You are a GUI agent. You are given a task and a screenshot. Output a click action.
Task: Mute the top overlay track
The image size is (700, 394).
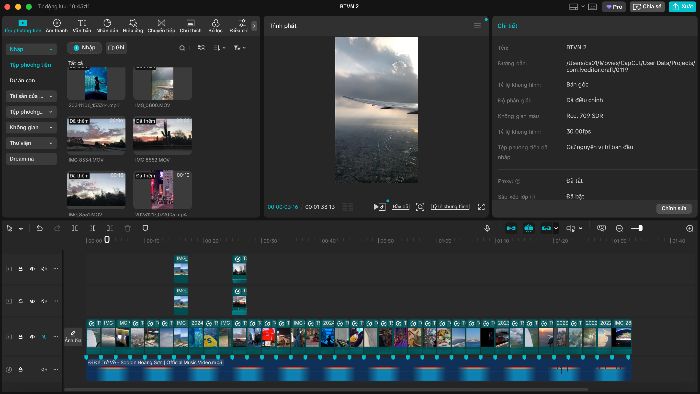[x=44, y=269]
